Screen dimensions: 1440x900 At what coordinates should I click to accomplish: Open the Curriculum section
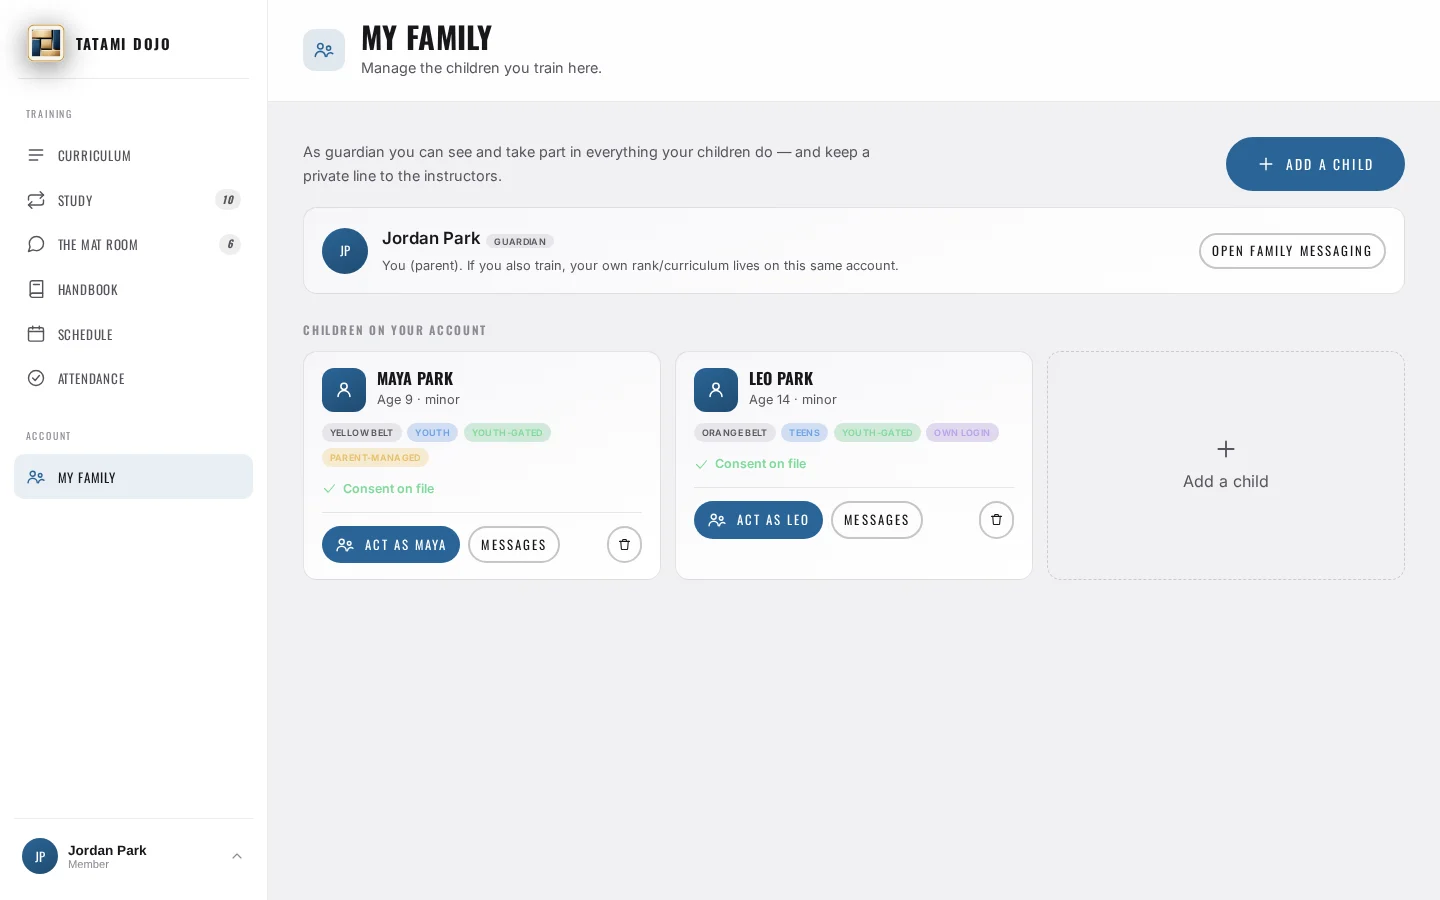point(133,155)
